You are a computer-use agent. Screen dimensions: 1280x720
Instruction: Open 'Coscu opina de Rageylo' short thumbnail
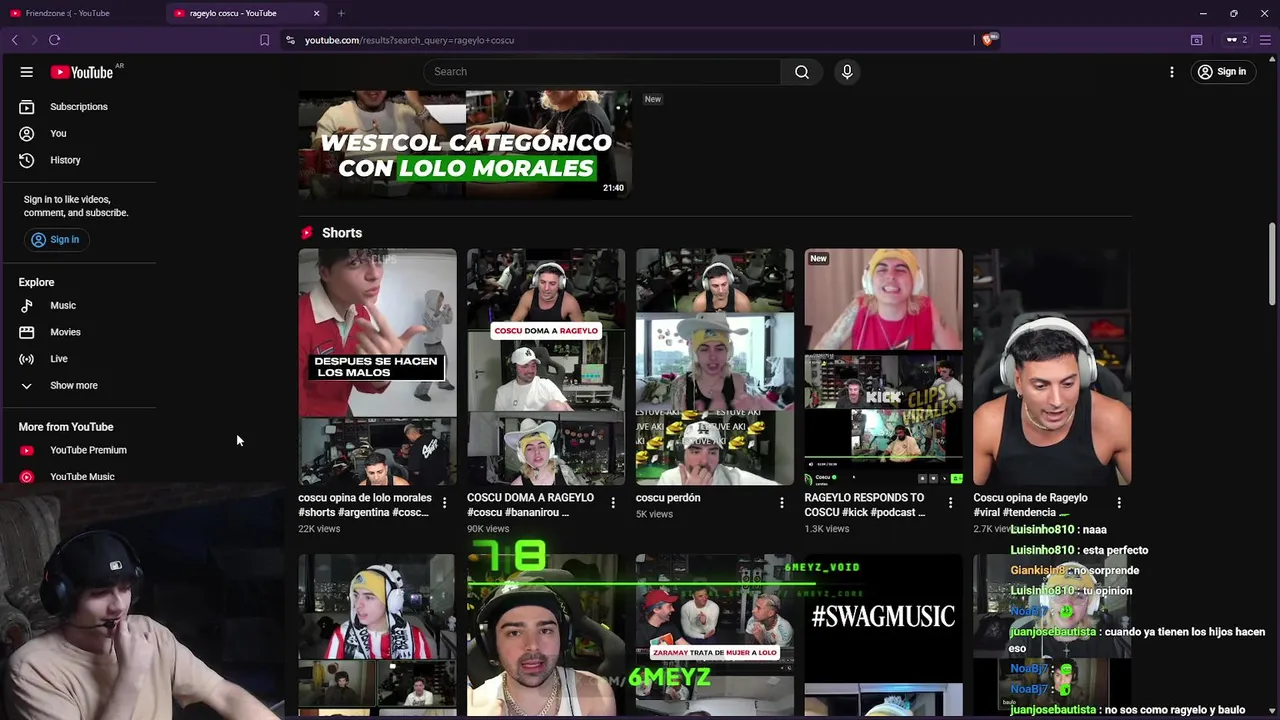(x=1052, y=367)
